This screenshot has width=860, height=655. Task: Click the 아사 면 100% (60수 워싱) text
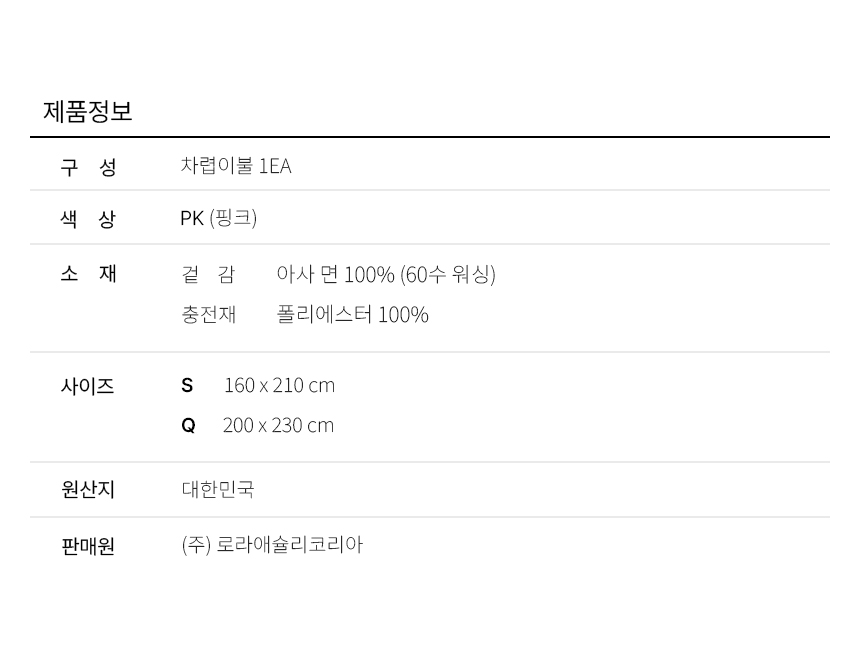[385, 274]
